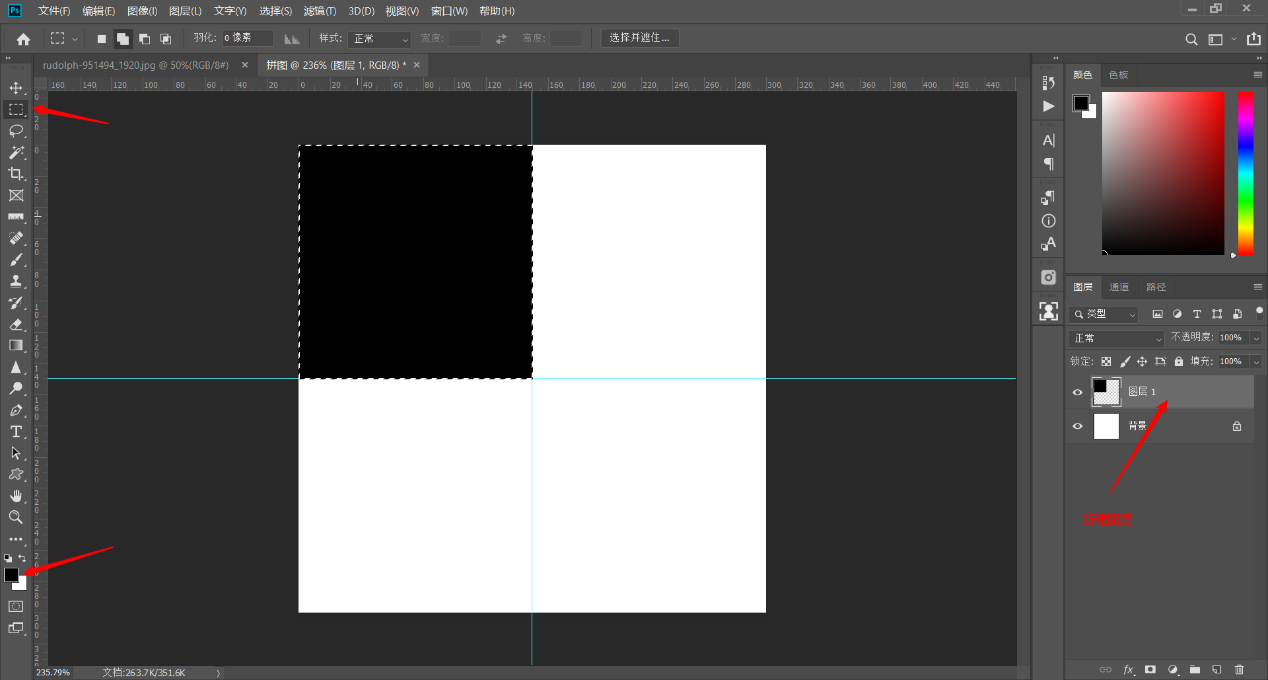Select the Dodge tool

tap(16, 389)
